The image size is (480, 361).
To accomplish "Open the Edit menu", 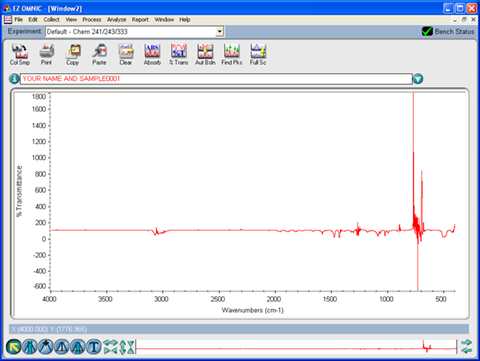I will [x=33, y=20].
